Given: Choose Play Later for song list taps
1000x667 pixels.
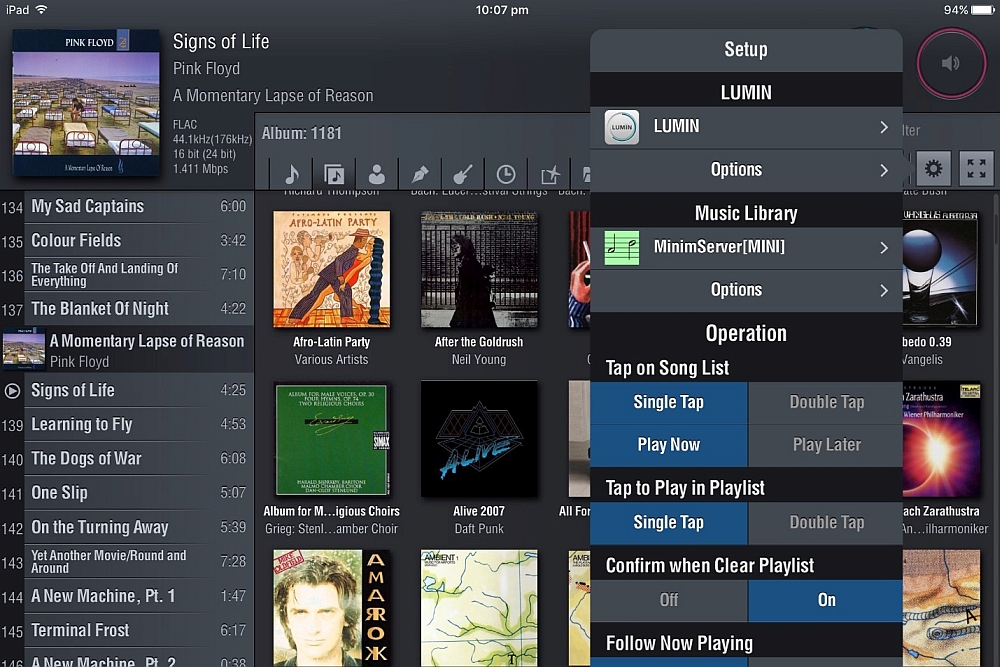Looking at the screenshot, I should click(x=826, y=445).
